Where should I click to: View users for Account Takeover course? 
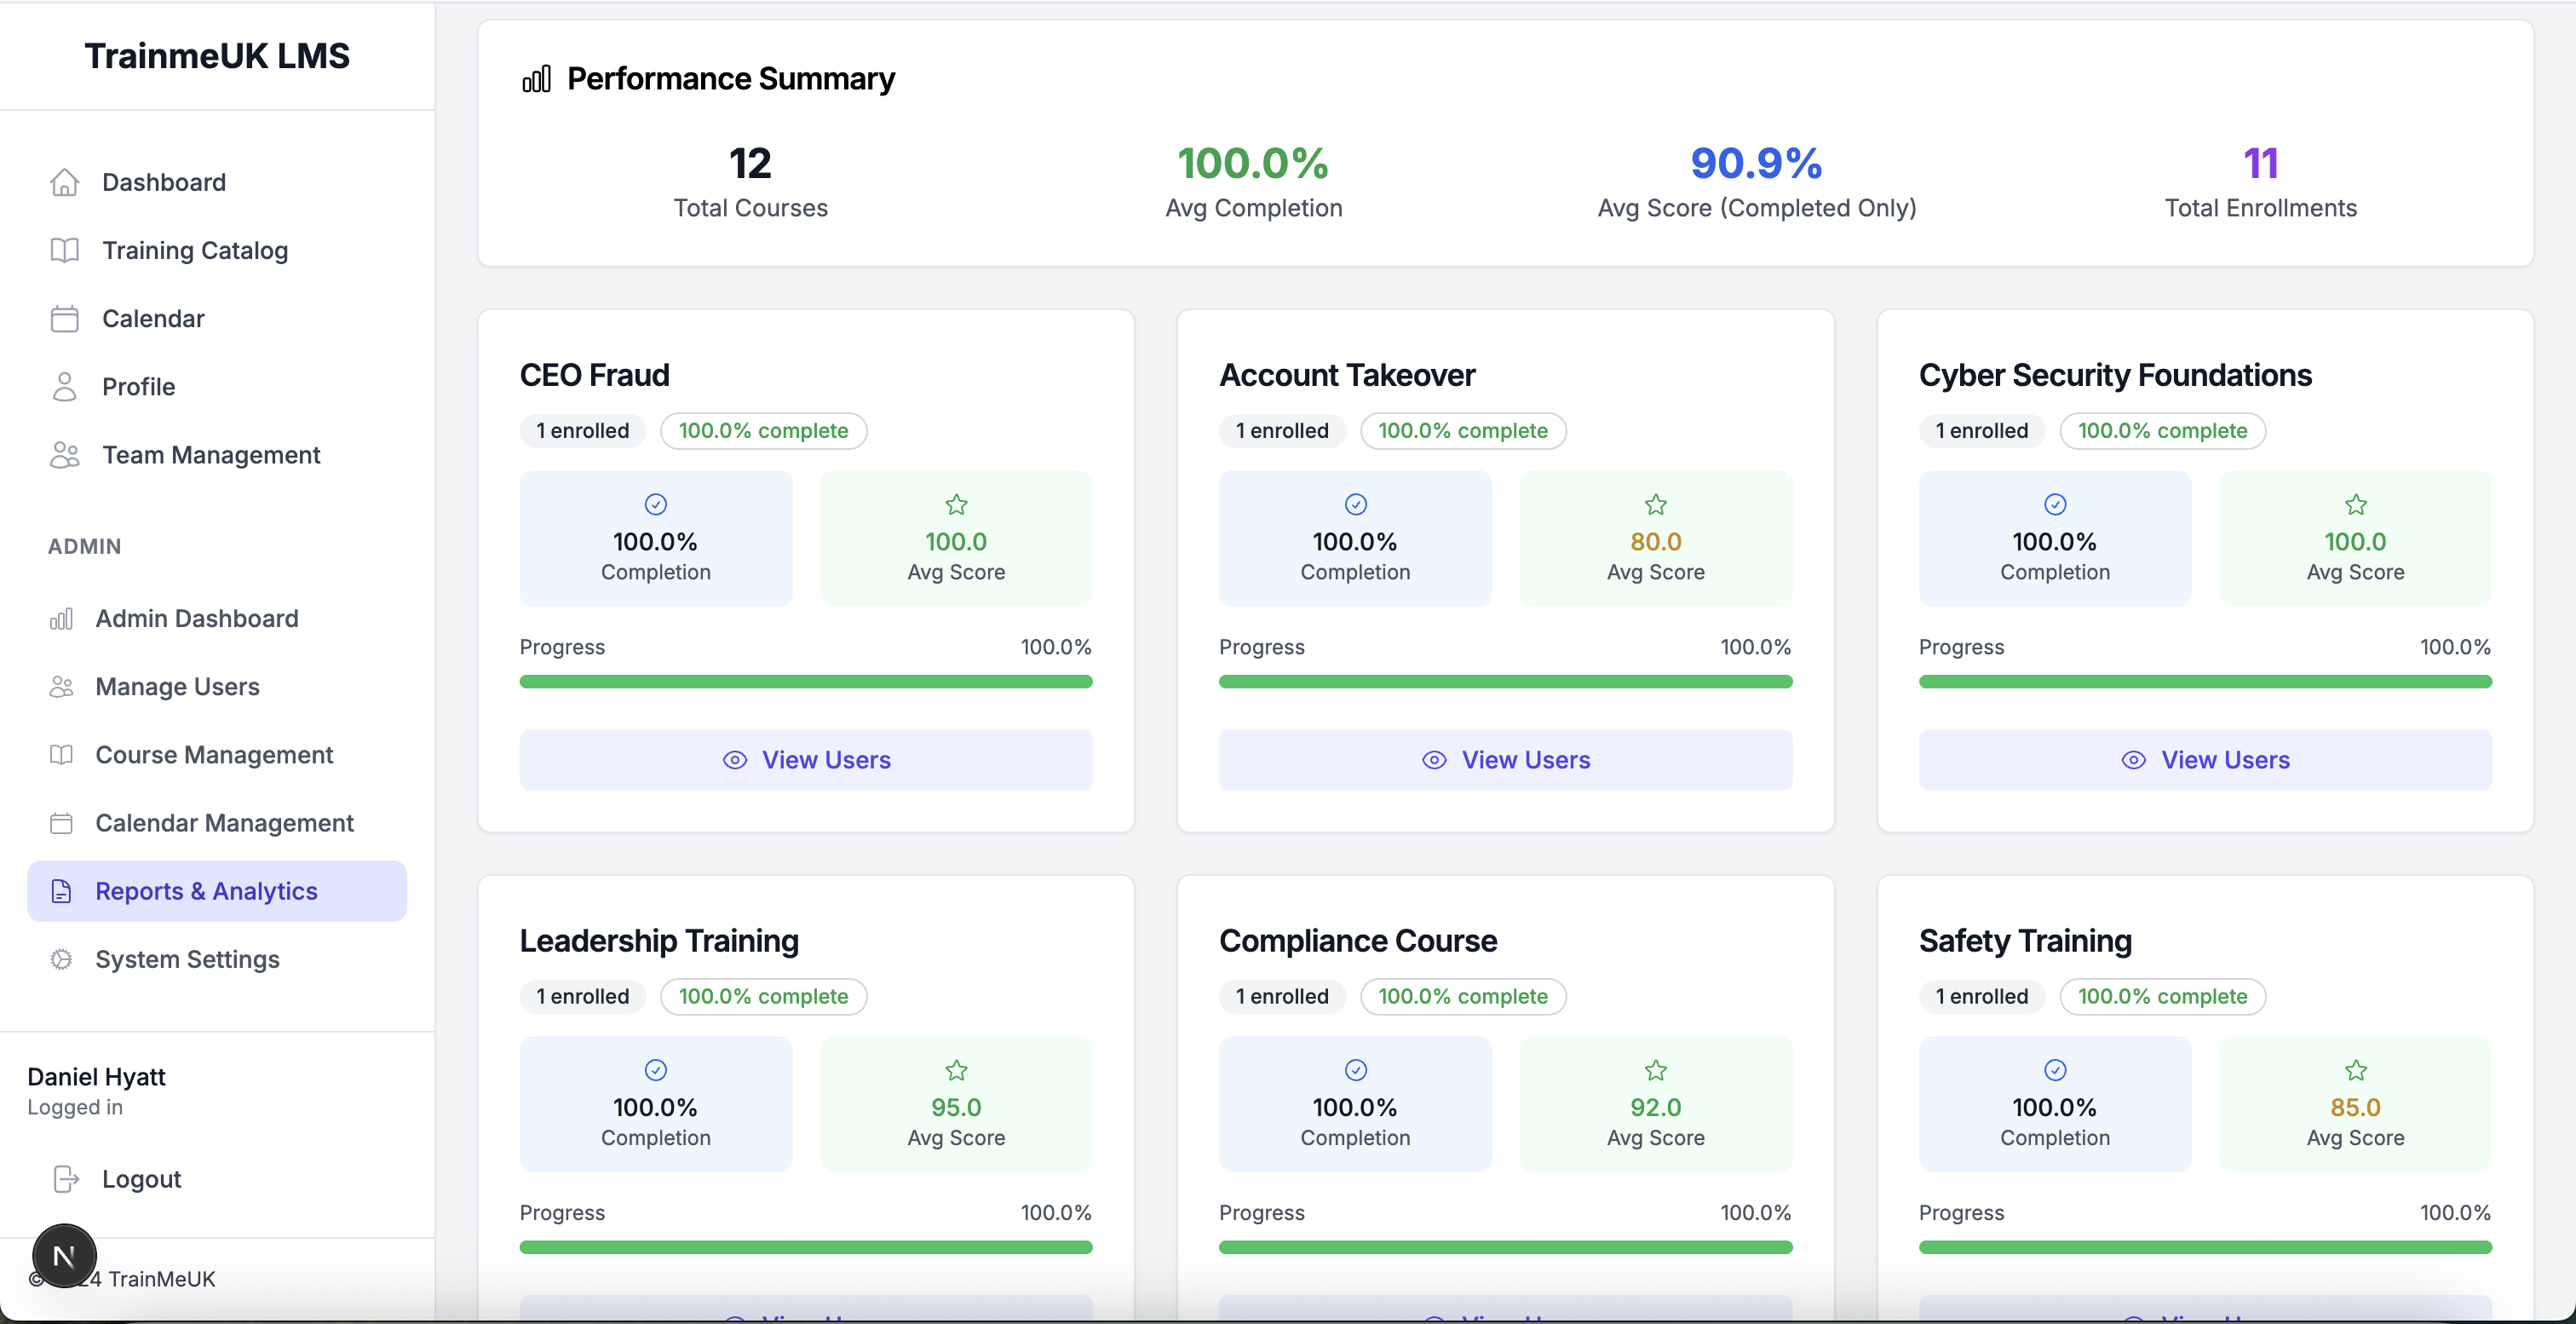point(1505,761)
